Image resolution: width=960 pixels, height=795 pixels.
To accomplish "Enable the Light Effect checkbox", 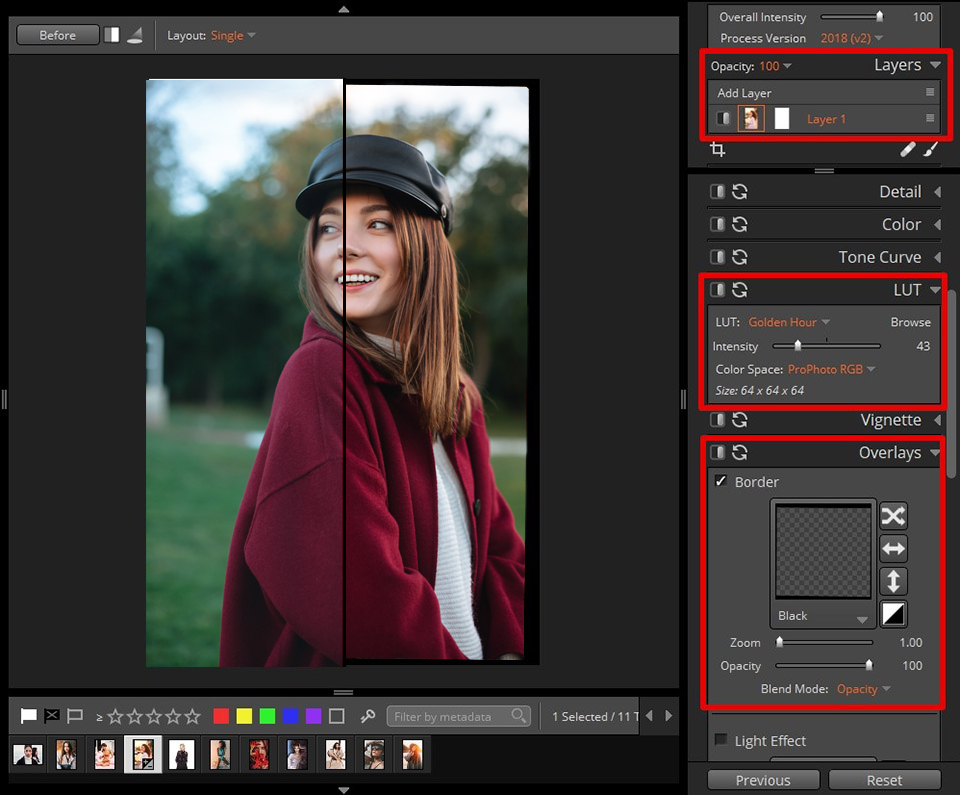I will 721,740.
